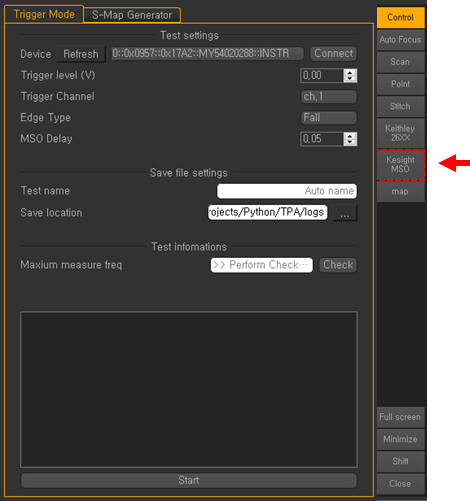This screenshot has width=470, height=501.
Task: Open the map panel
Action: pos(400,192)
